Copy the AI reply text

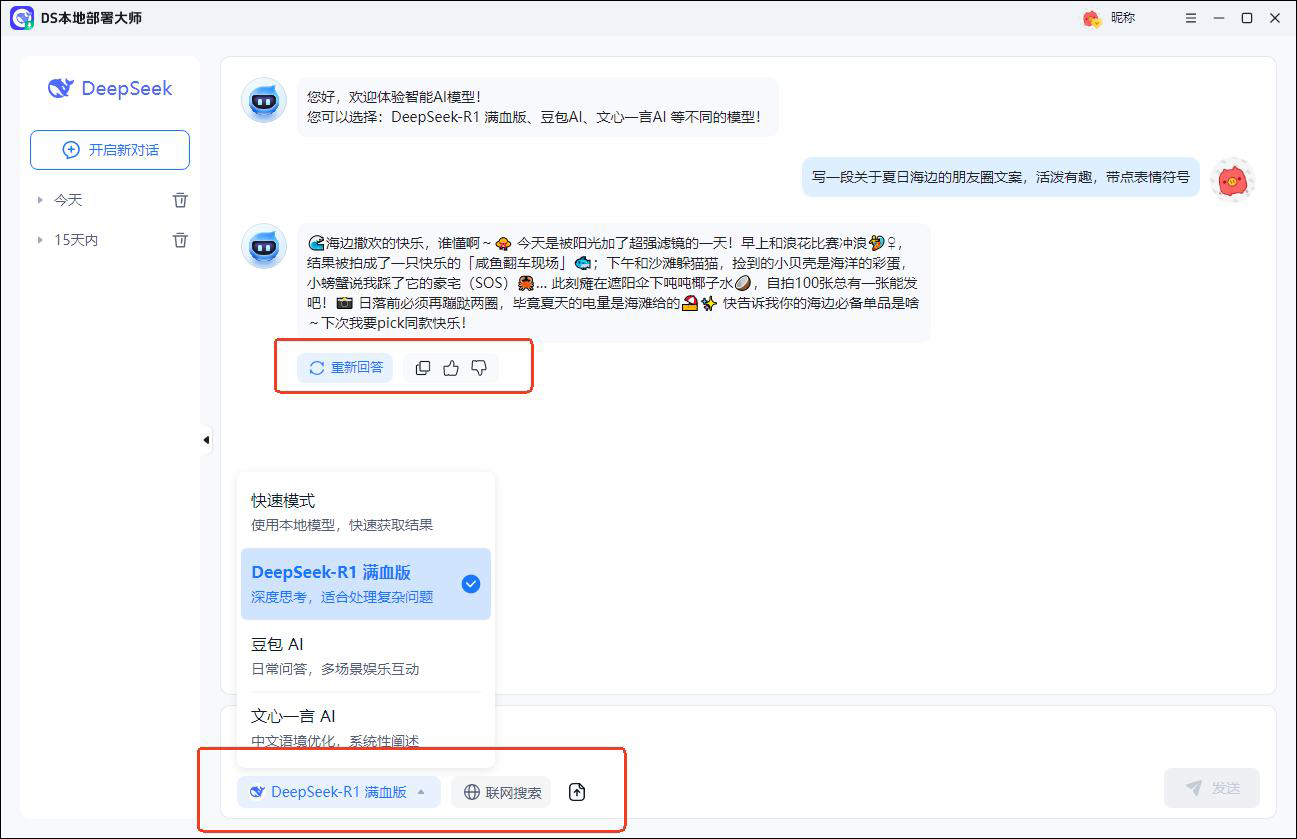[x=423, y=368]
